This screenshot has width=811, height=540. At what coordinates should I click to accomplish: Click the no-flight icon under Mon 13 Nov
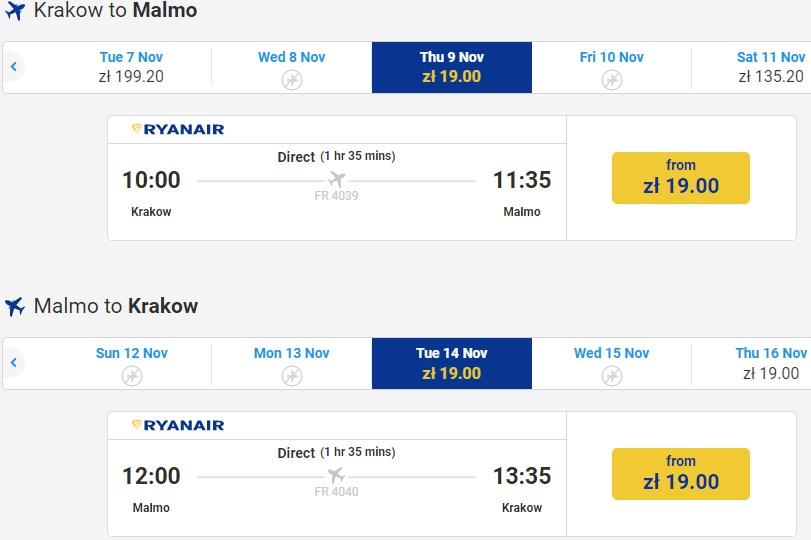click(x=292, y=376)
